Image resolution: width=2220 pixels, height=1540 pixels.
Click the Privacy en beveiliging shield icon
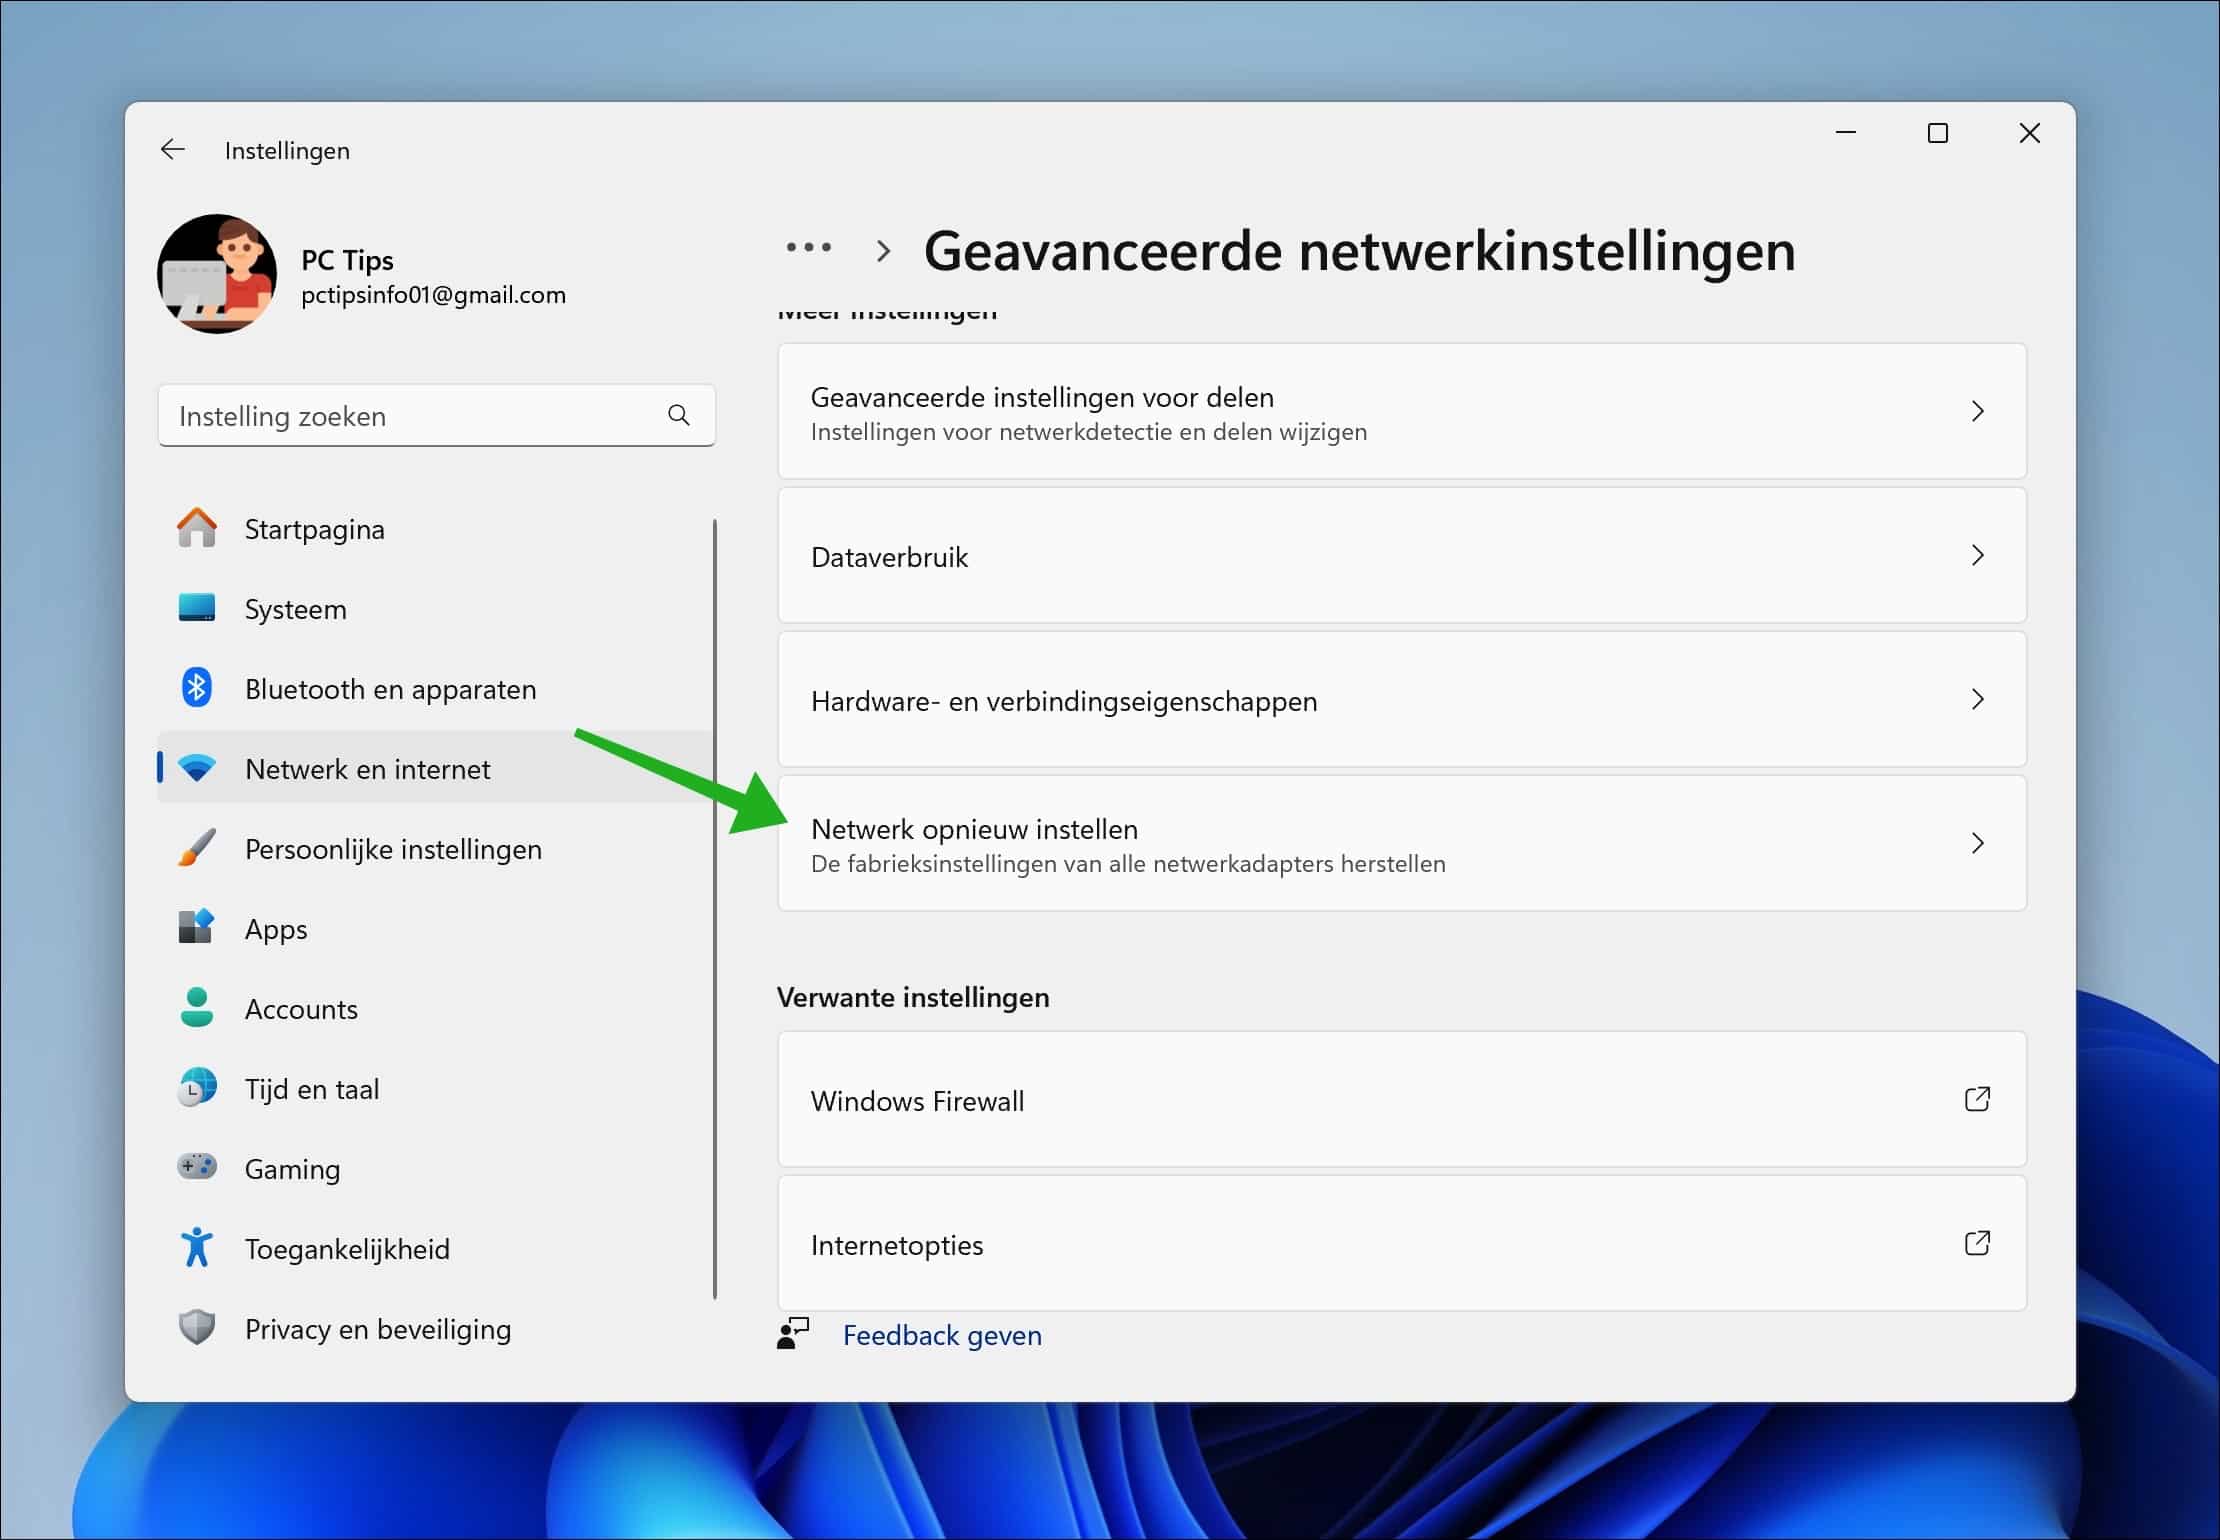[x=197, y=1328]
